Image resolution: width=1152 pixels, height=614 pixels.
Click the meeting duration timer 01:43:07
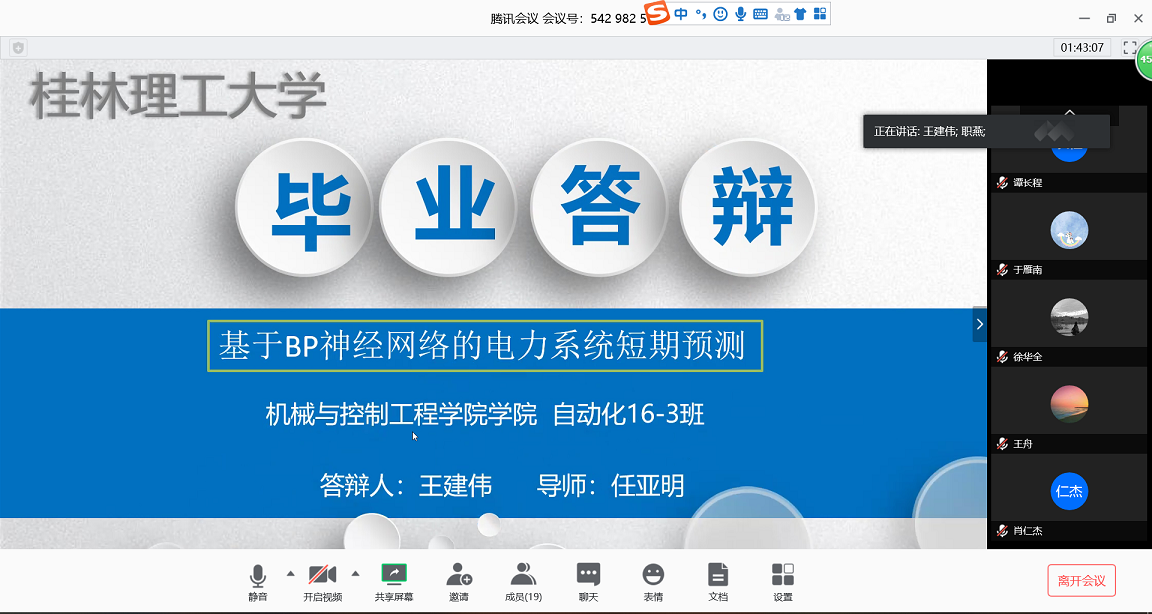point(1082,48)
